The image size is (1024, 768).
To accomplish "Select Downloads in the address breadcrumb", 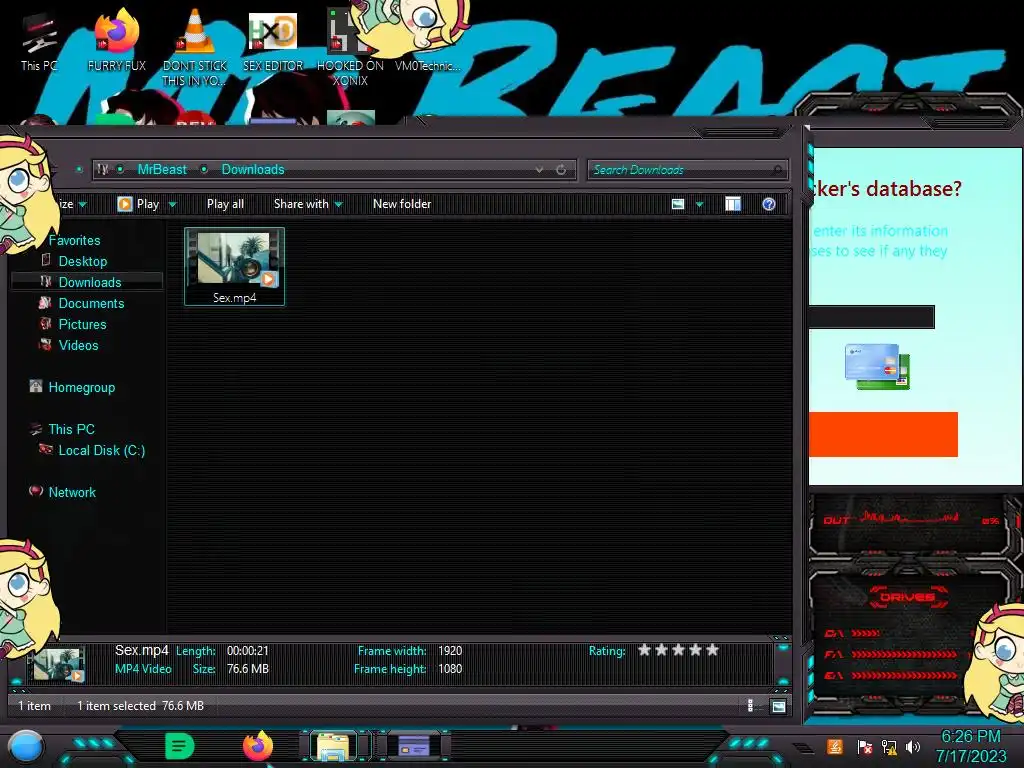I will (x=253, y=169).
